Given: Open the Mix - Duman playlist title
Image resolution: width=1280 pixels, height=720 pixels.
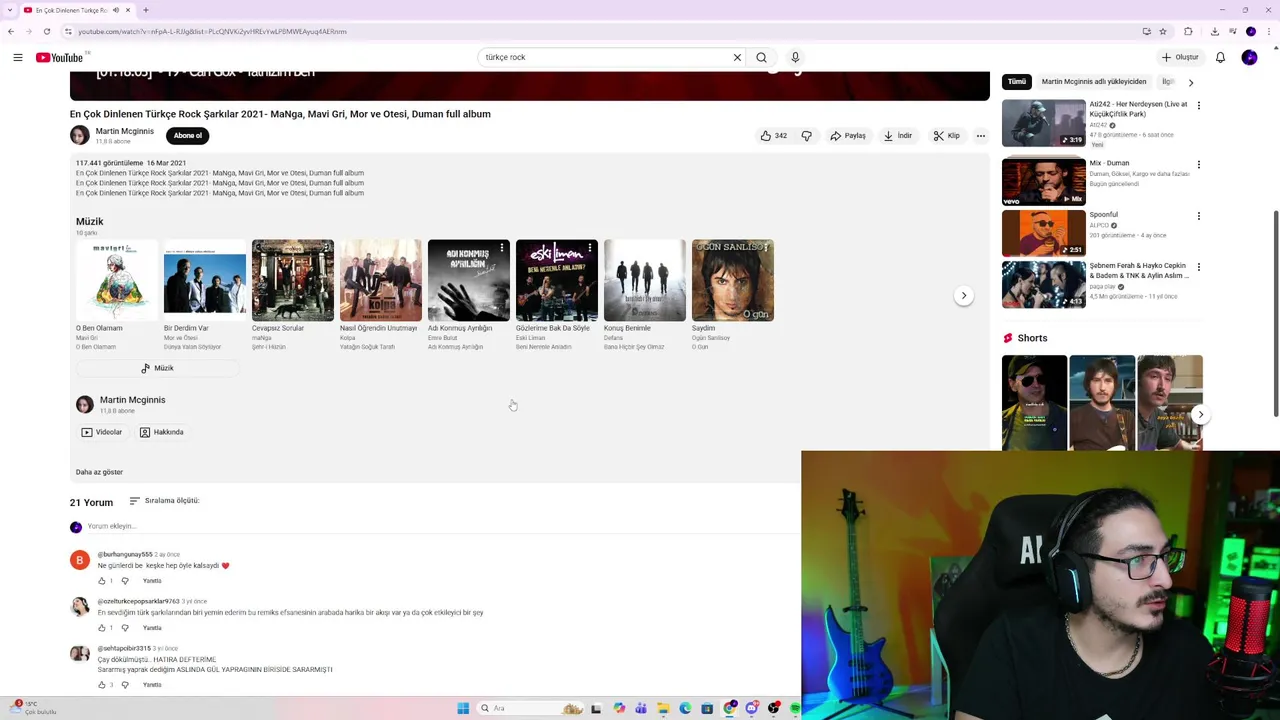Looking at the screenshot, I should point(1109,163).
